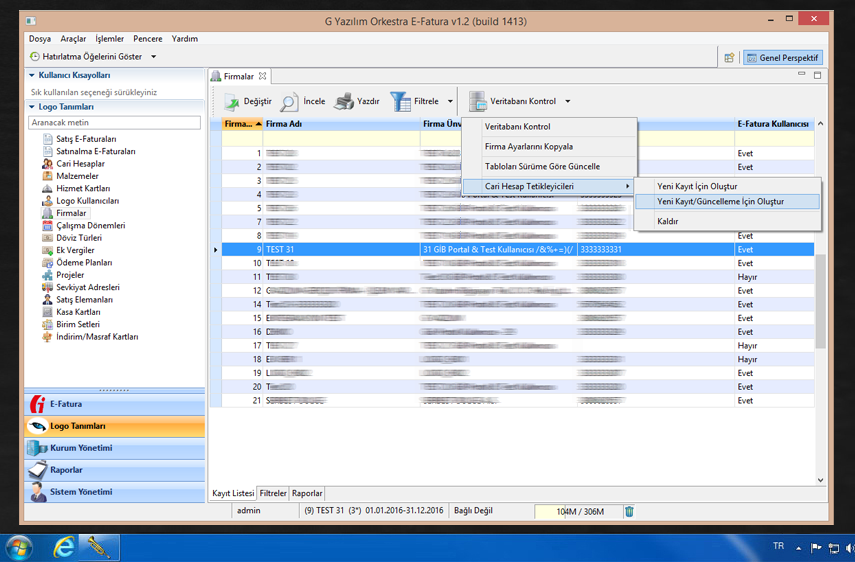The width and height of the screenshot is (855, 562).
Task: Click the Cari Hesaplar icon
Action: point(47,164)
